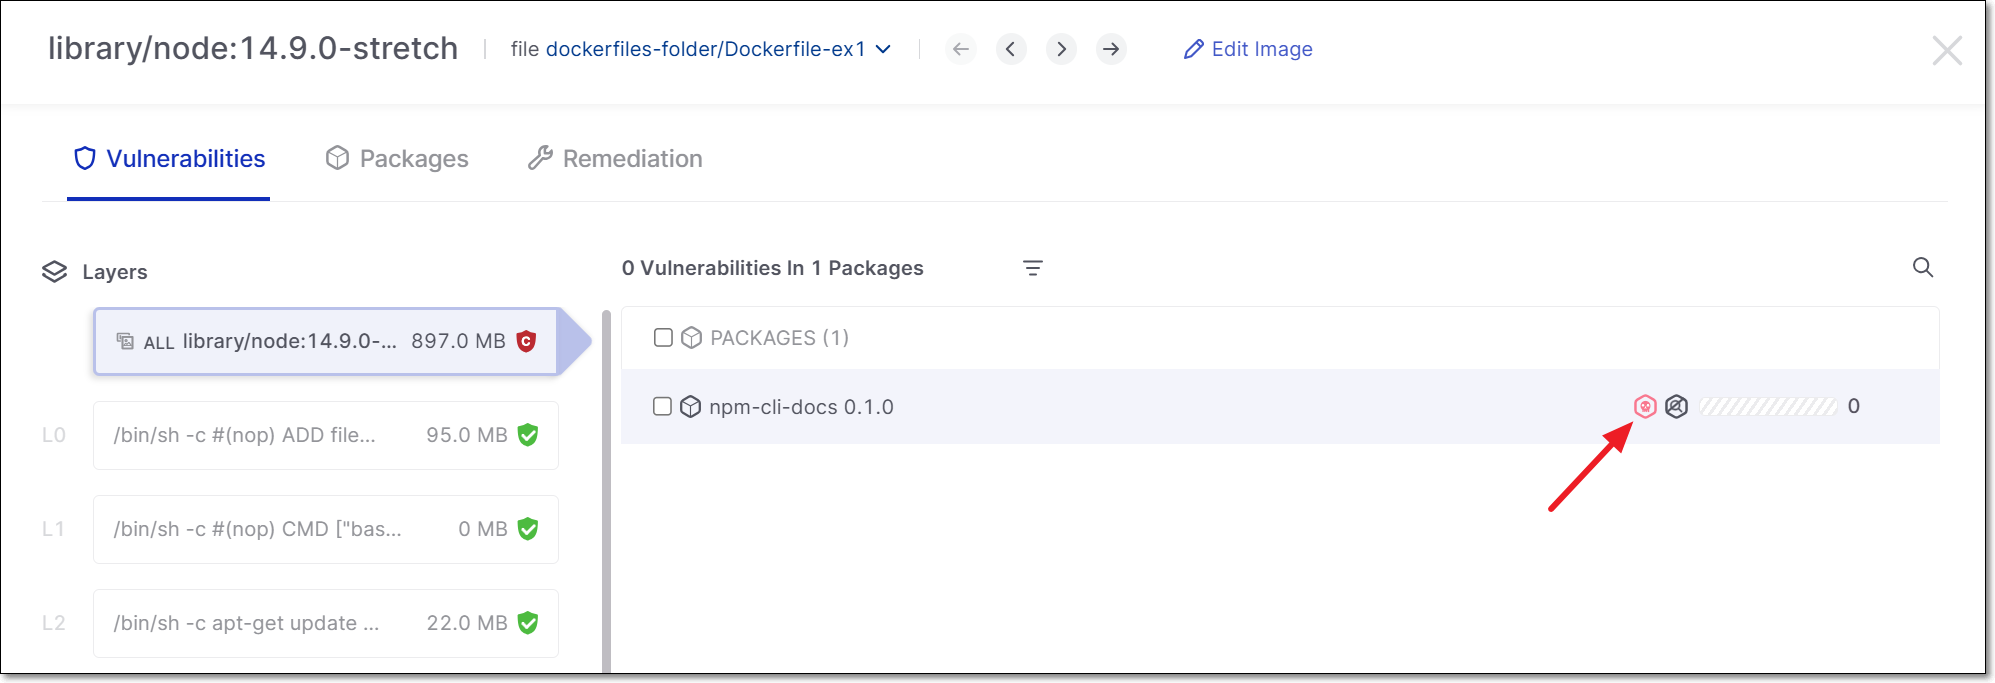Screen dimensions: 1995x683
Task: Click the 897.0 MB size value
Action: [458, 341]
